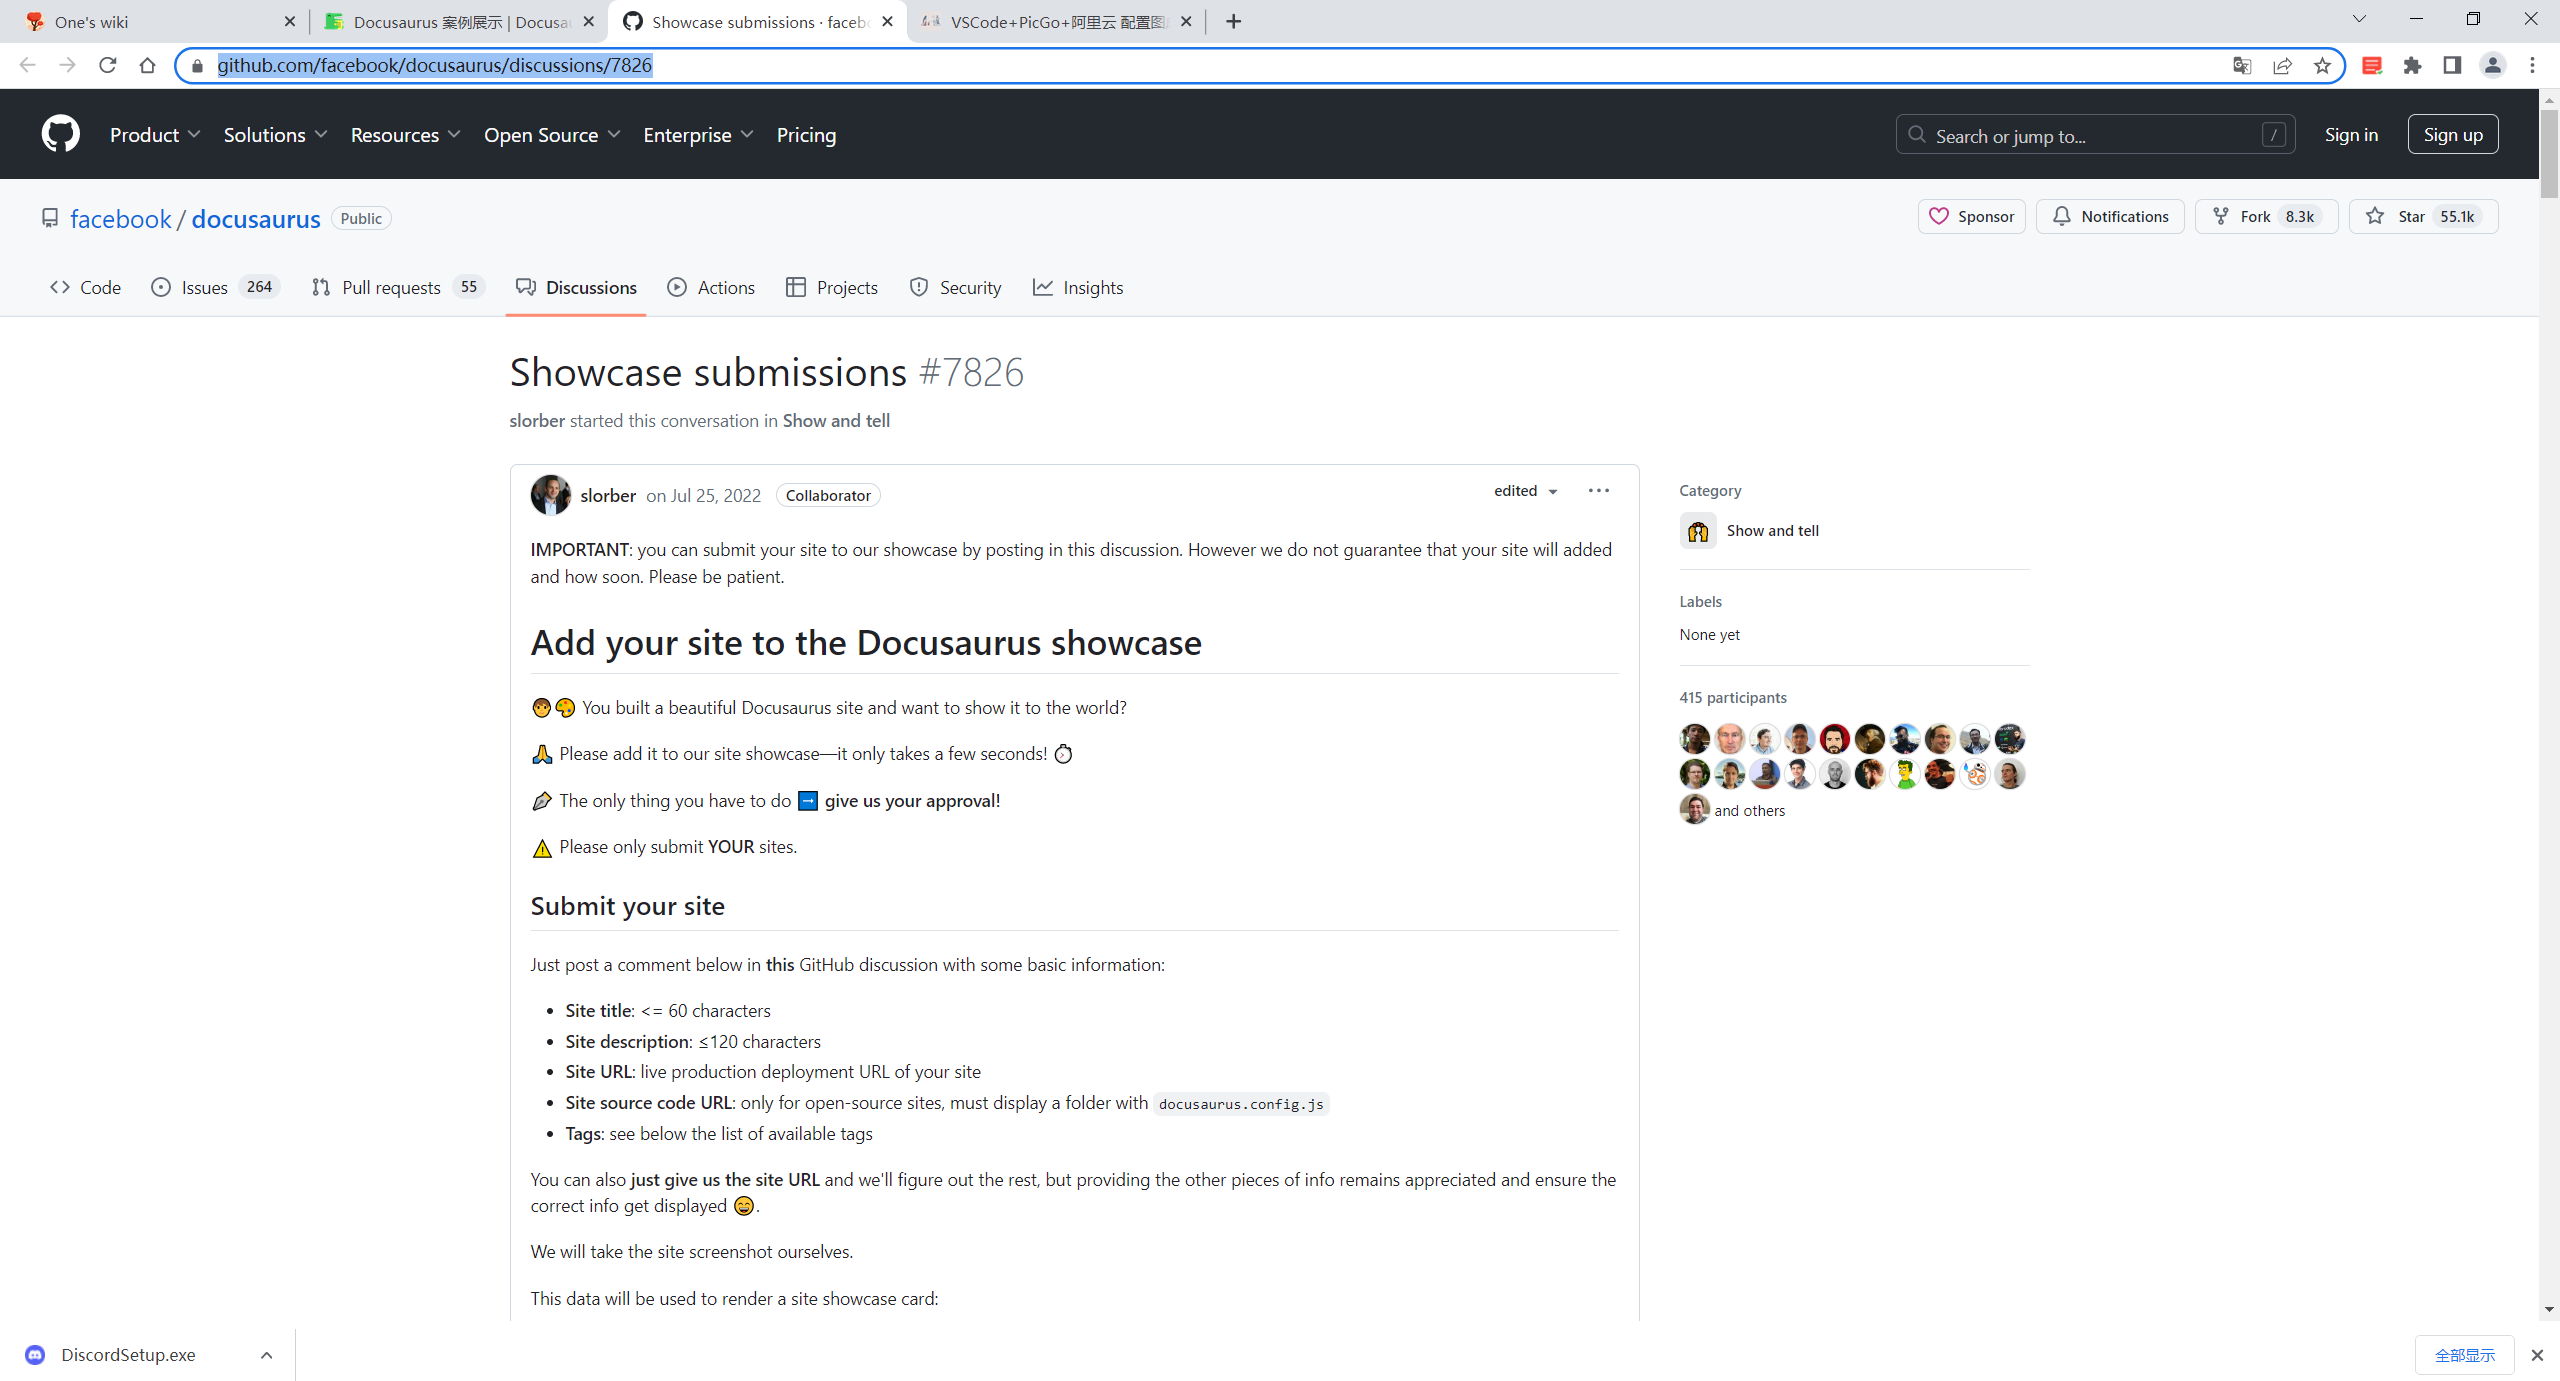Viewport: 2560px width, 1381px height.
Task: Go to the browser home icon
Action: click(148, 65)
